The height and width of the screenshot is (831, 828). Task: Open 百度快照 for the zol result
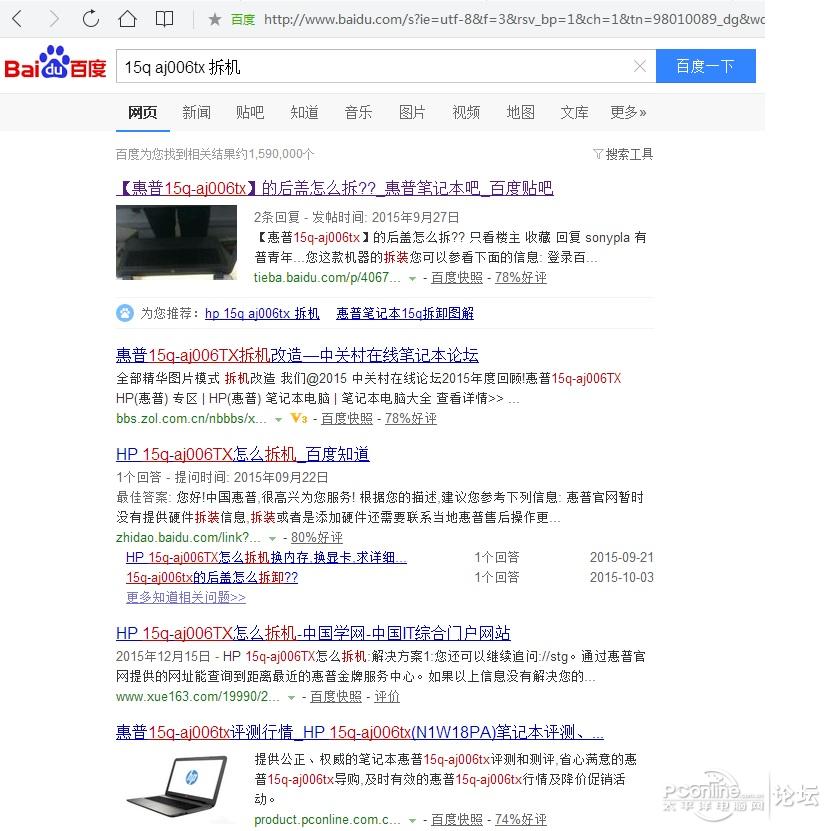click(x=347, y=419)
